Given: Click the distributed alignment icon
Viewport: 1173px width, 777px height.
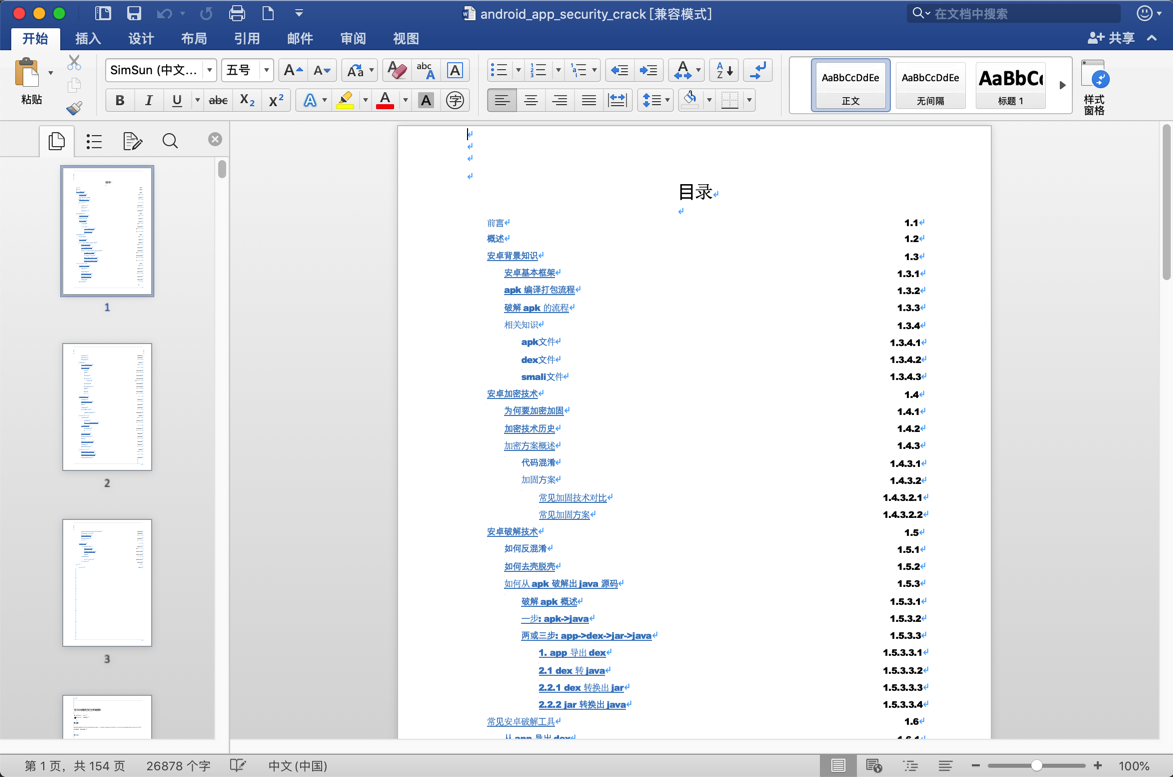Looking at the screenshot, I should pos(617,100).
